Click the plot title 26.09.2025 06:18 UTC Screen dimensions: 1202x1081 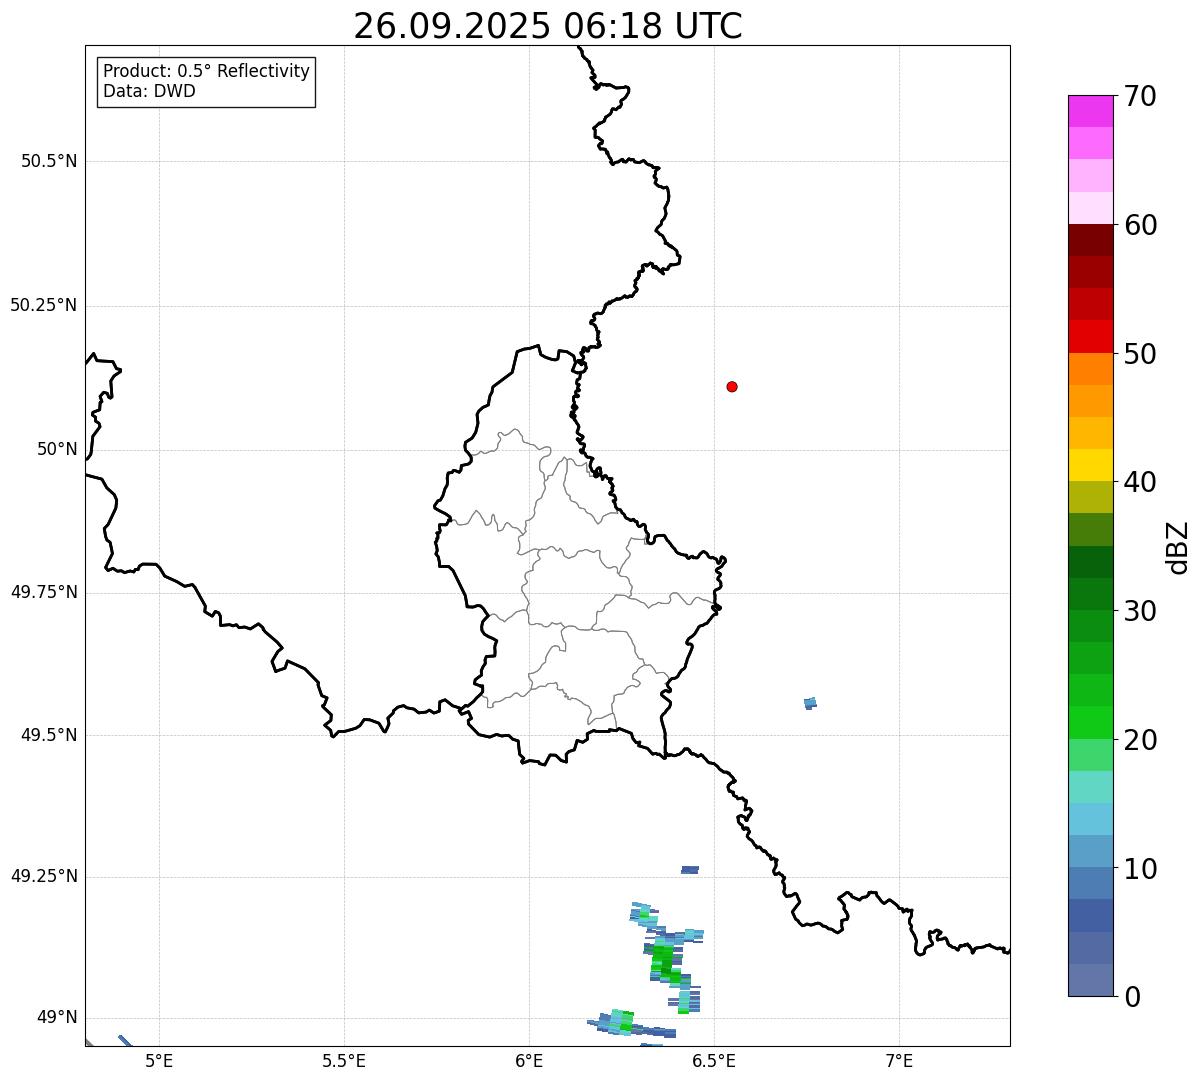548,26
